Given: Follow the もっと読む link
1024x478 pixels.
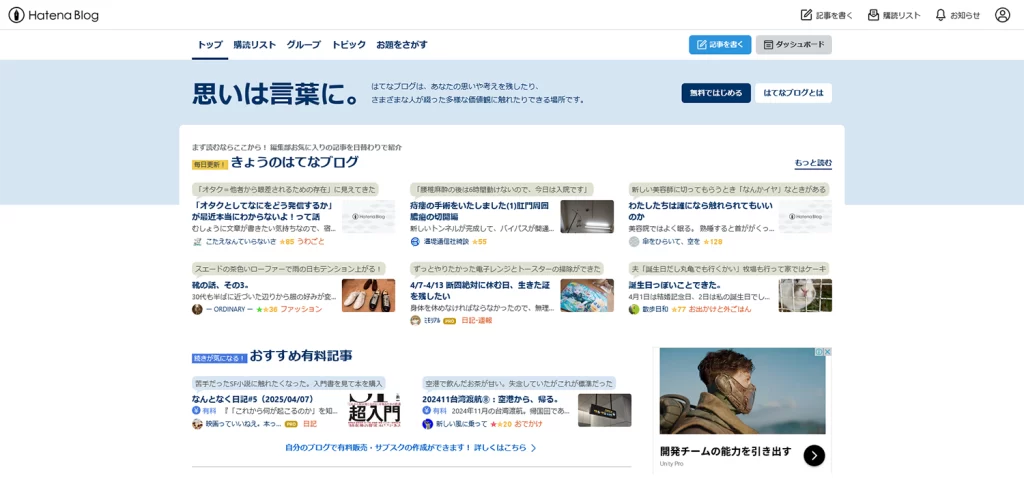Looking at the screenshot, I should coord(812,163).
